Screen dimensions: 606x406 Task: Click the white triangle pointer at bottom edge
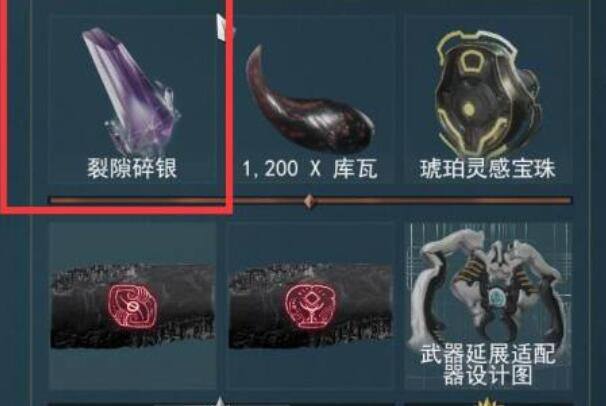click(220, 401)
